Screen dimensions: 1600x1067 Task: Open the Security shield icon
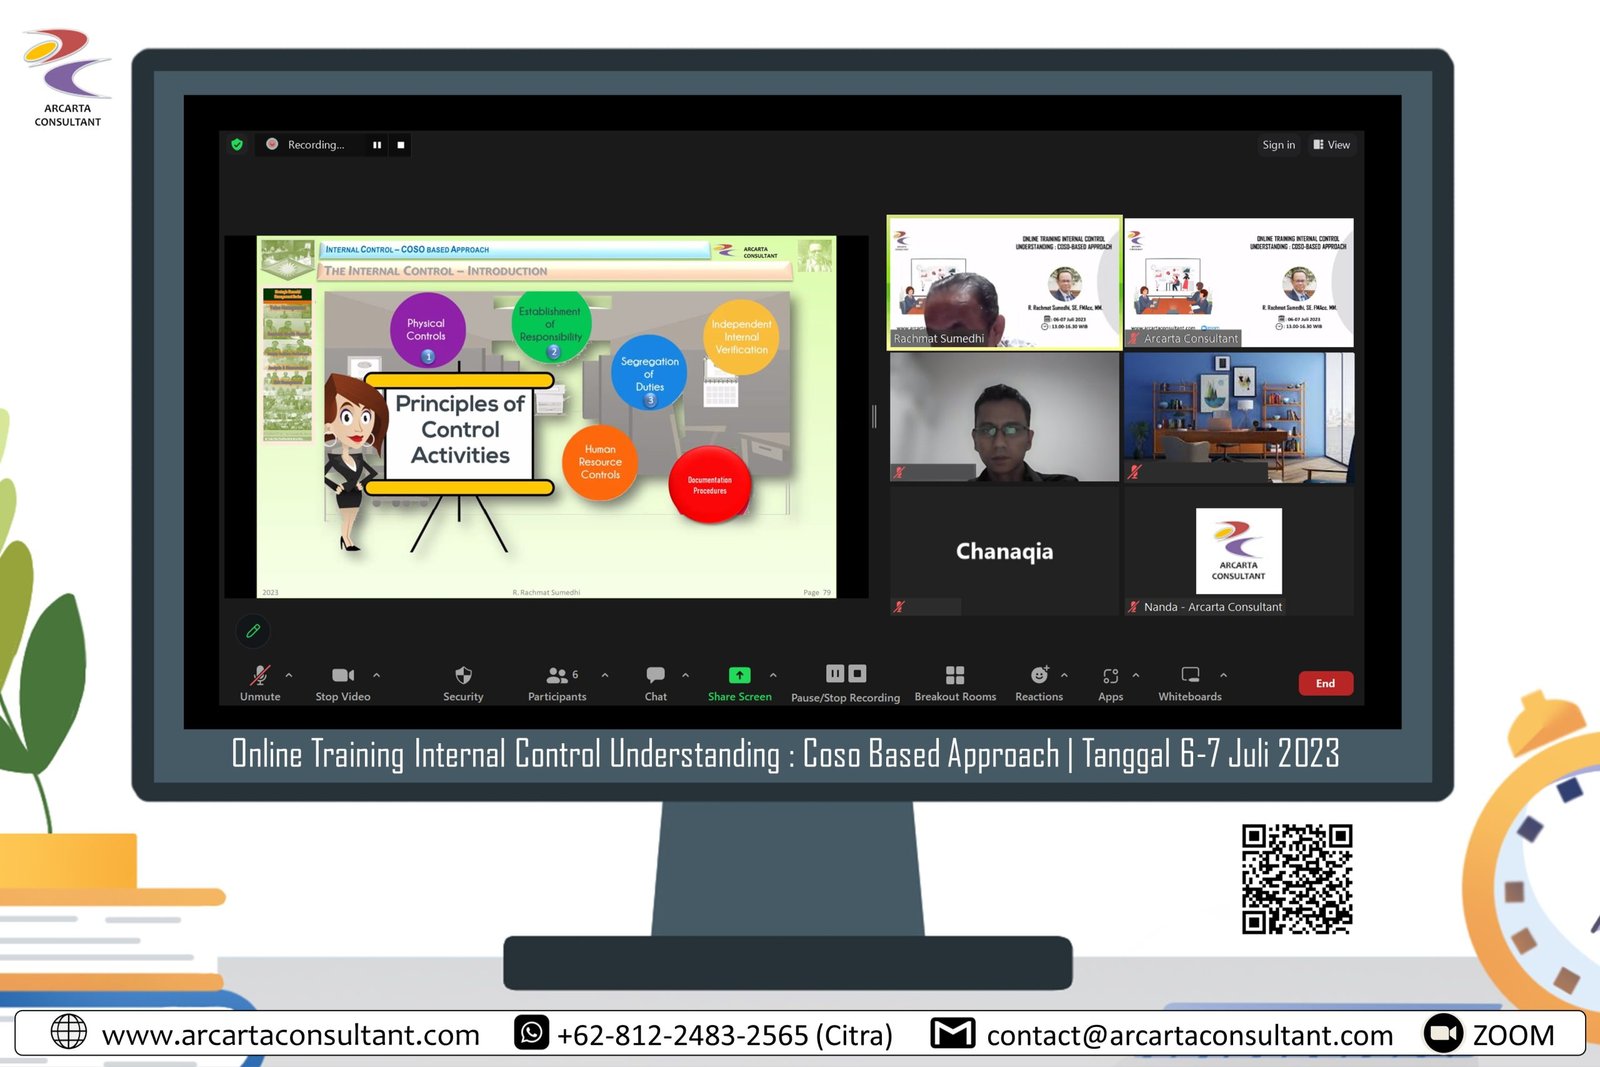(463, 676)
